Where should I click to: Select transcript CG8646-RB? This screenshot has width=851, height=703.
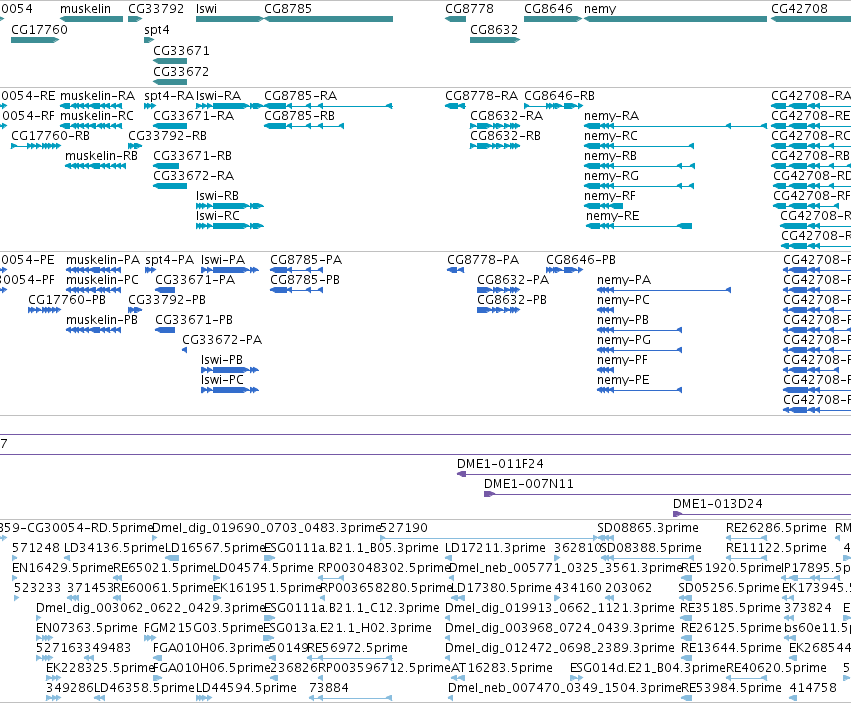[554, 106]
